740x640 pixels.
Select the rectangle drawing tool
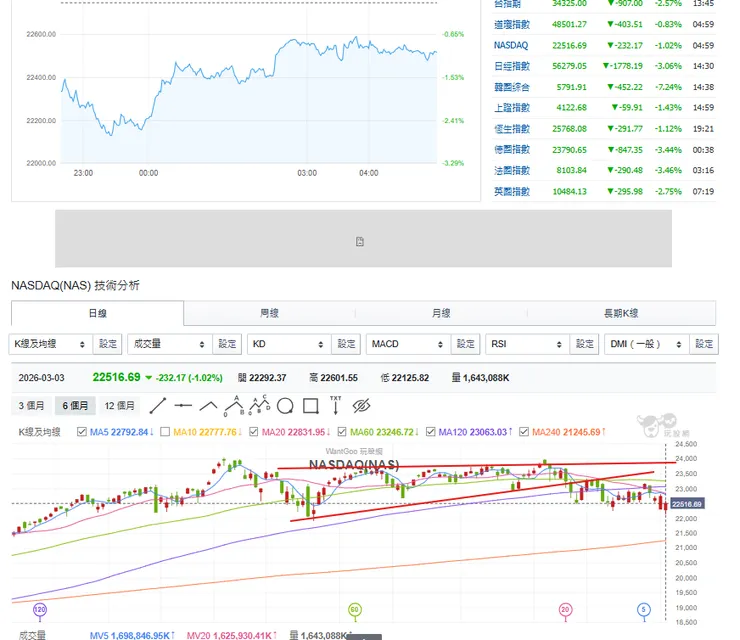(310, 406)
